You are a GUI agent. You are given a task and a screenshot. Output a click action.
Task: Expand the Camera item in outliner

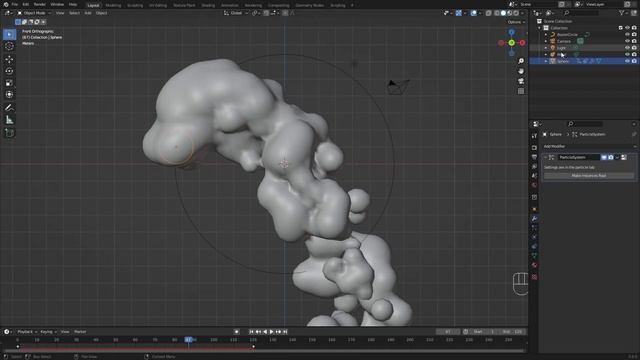(546, 41)
